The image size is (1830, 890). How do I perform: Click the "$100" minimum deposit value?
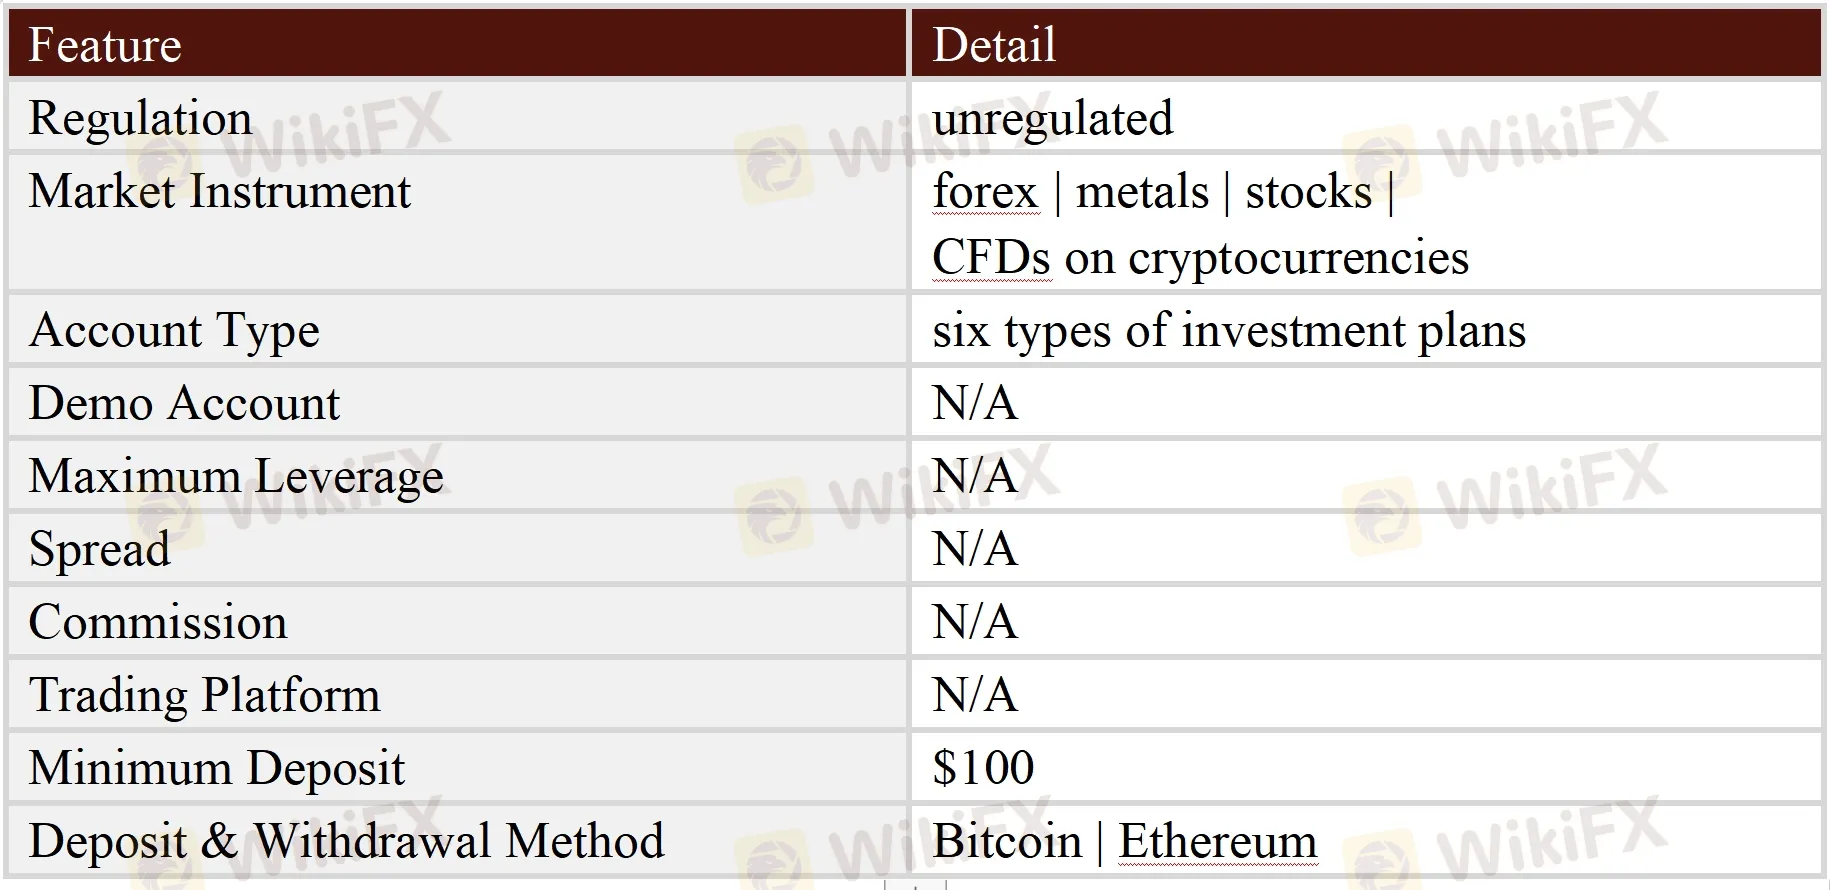983,768
